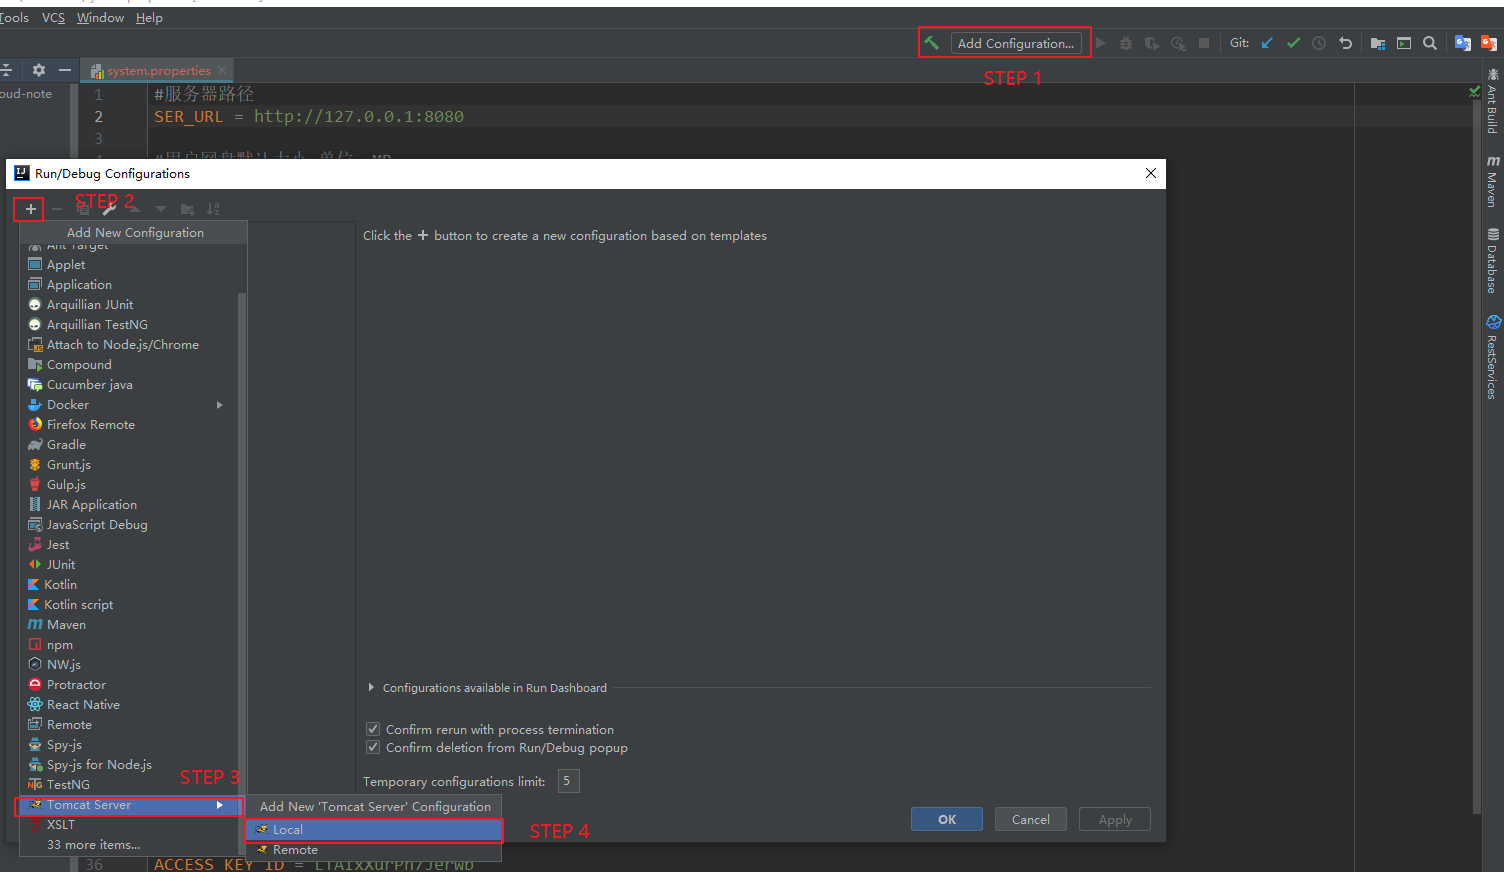The width and height of the screenshot is (1504, 872).
Task: Open Project Structure icon in toolbar
Action: 1378,43
